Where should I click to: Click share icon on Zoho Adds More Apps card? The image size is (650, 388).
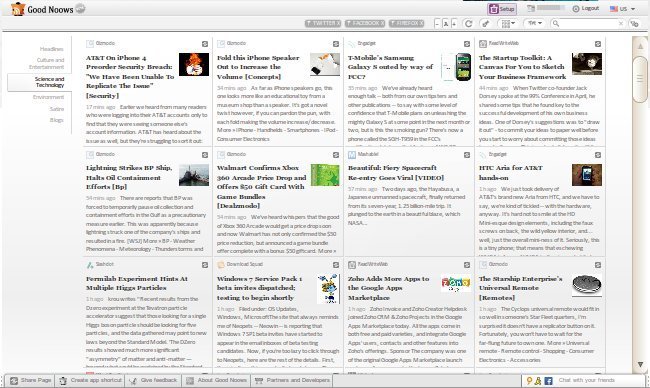coord(467,265)
